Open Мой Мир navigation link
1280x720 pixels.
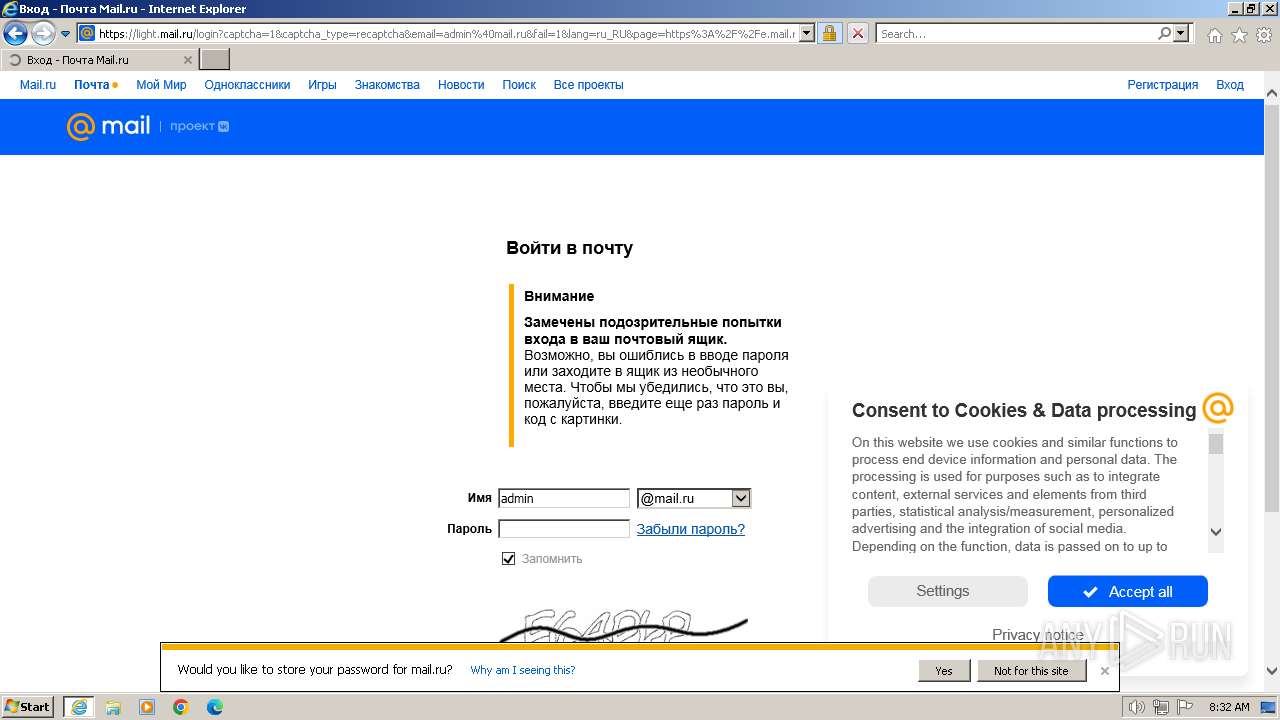161,85
